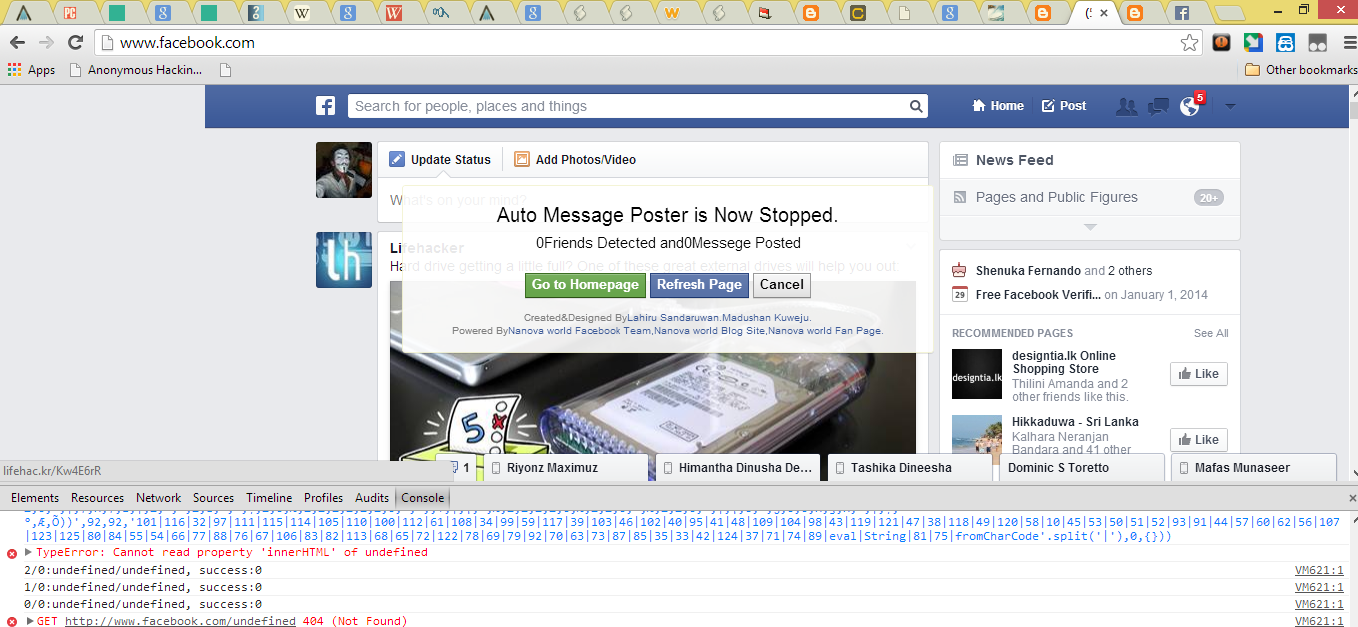Screen dimensions: 1358x627
Task: Click the Lifehacker page logo thumbnail
Action: point(344,260)
